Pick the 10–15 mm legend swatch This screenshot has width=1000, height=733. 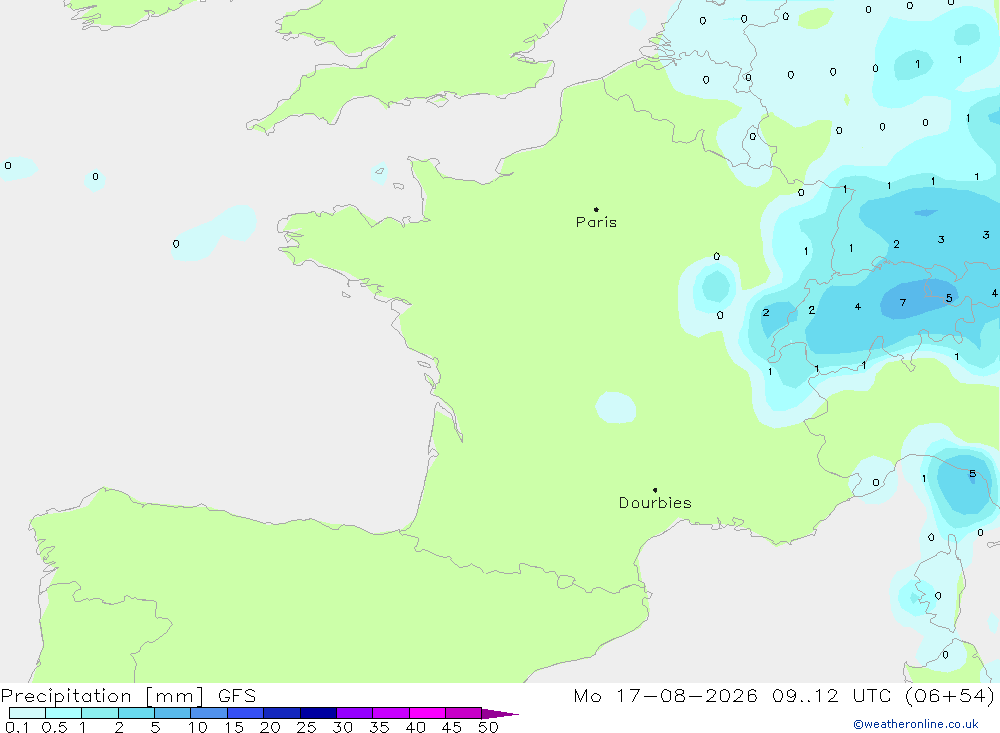209,713
